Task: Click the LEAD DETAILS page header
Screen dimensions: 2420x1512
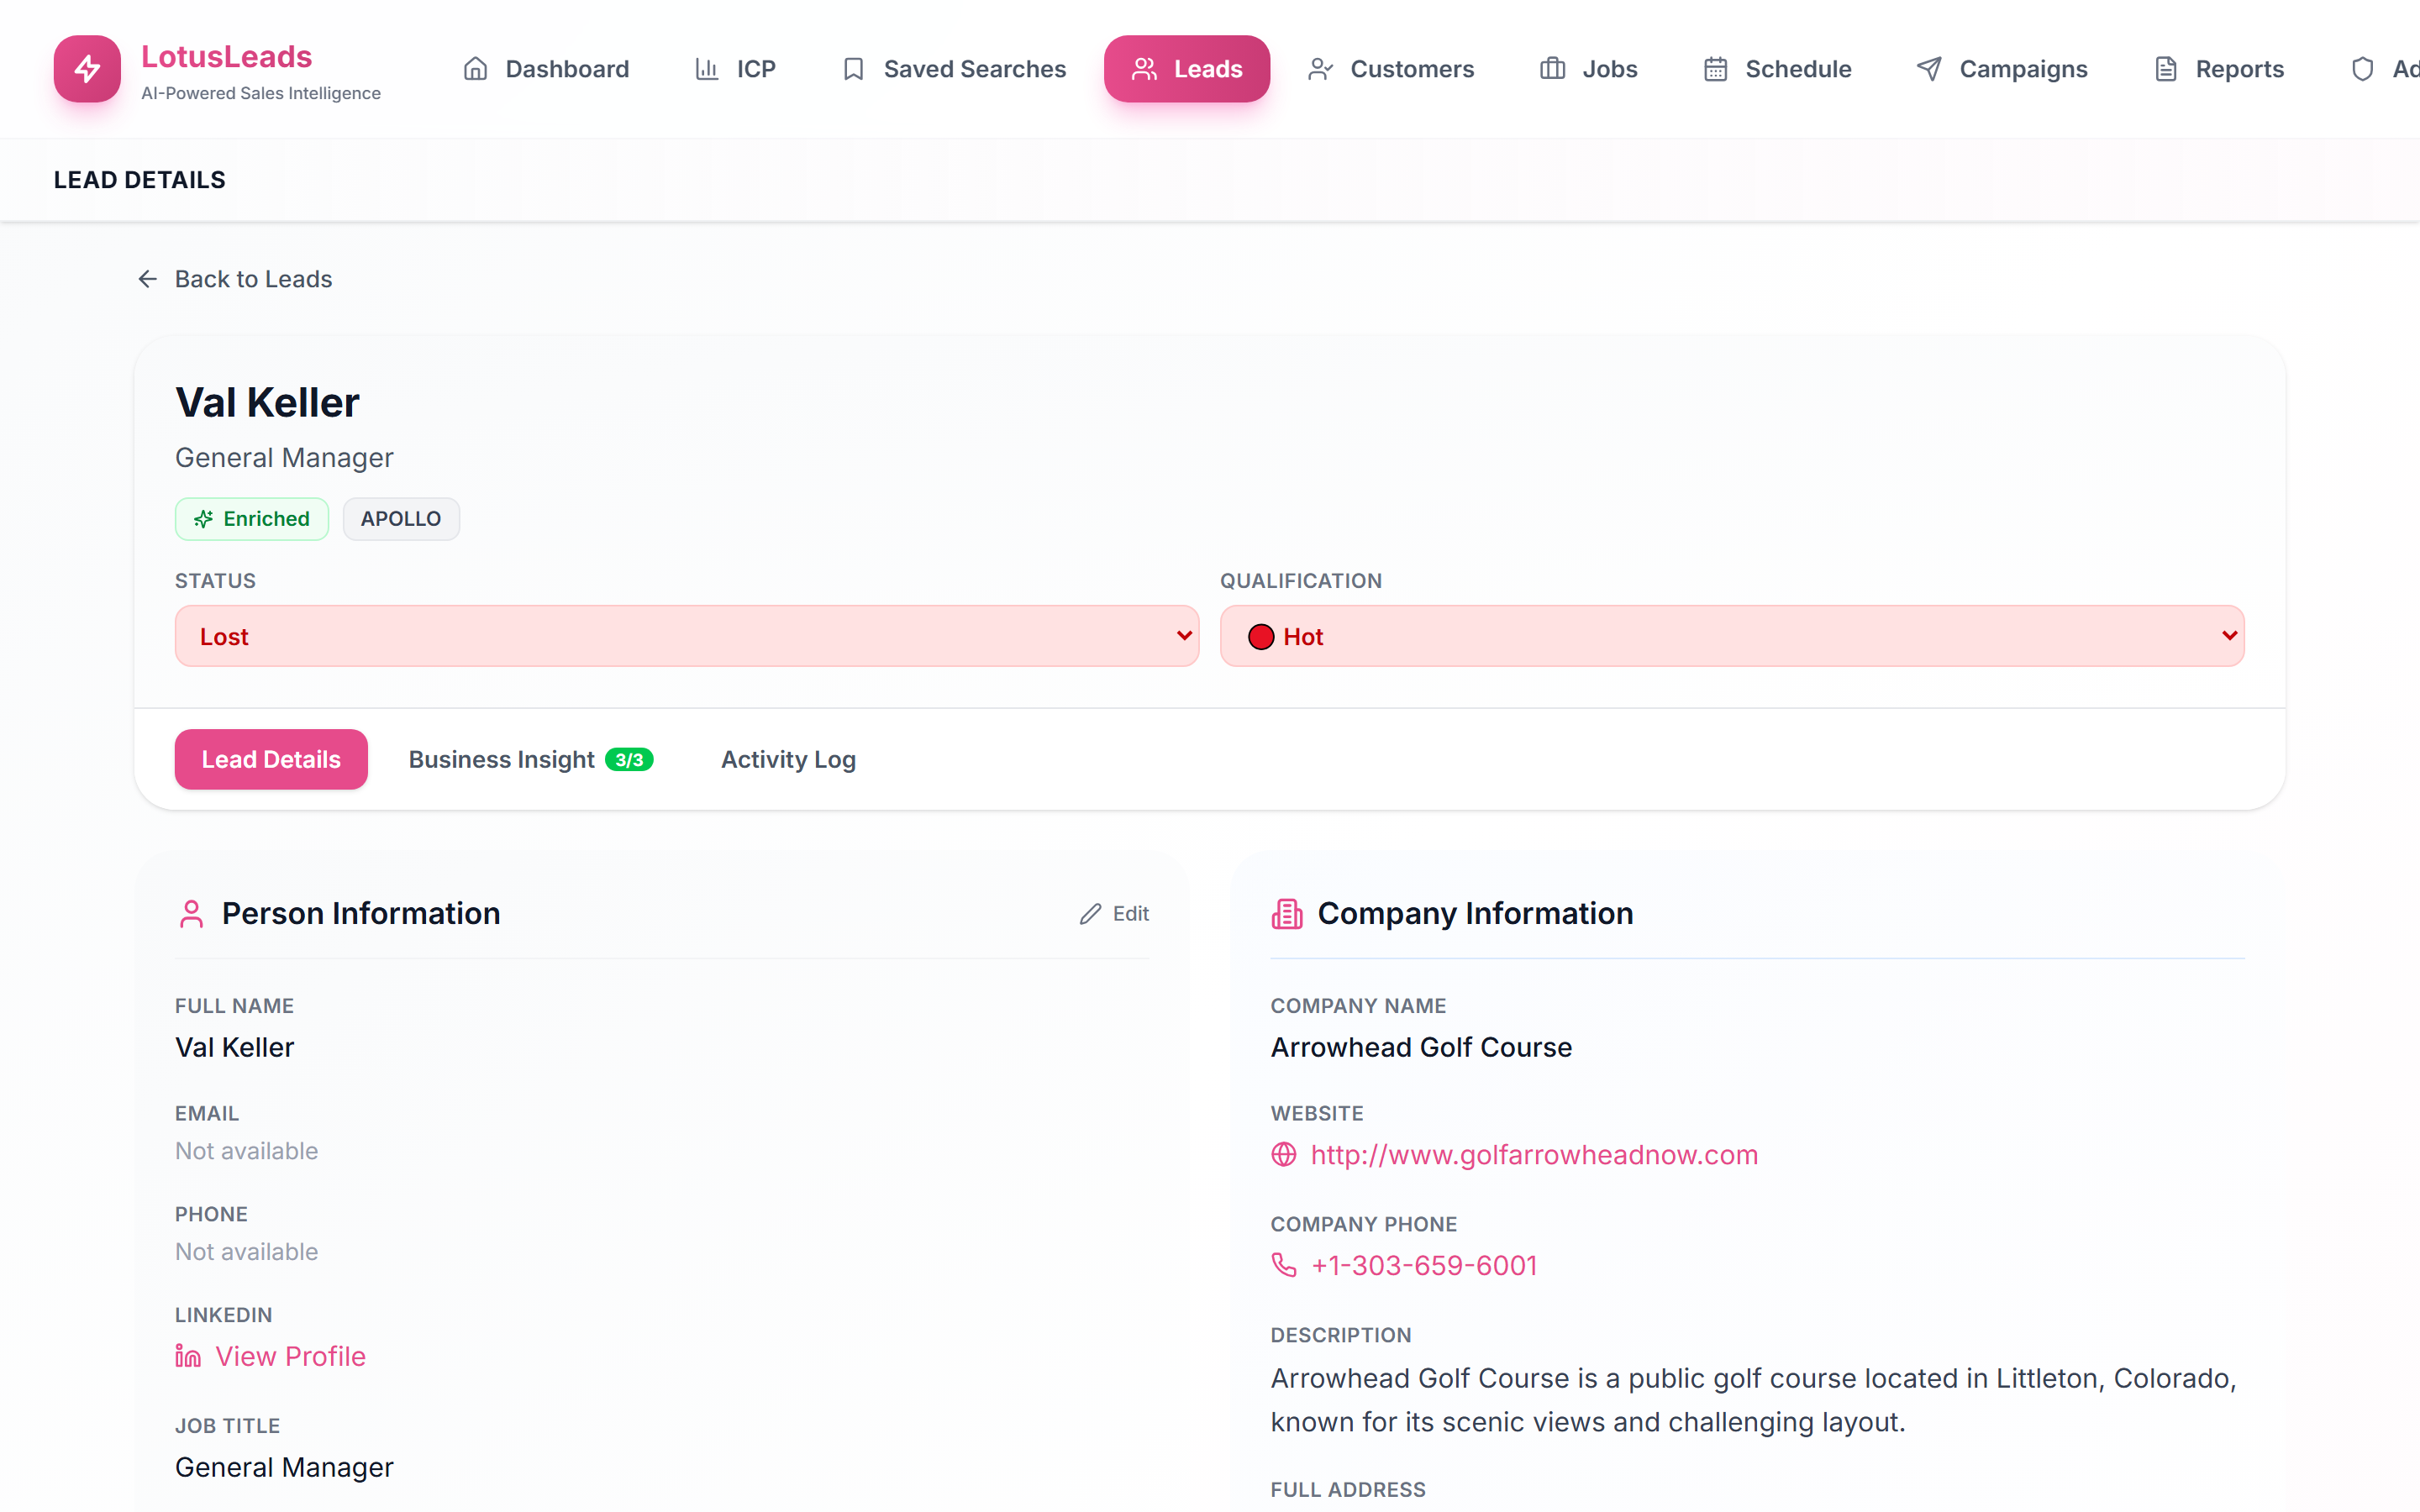Action: pyautogui.click(x=139, y=180)
